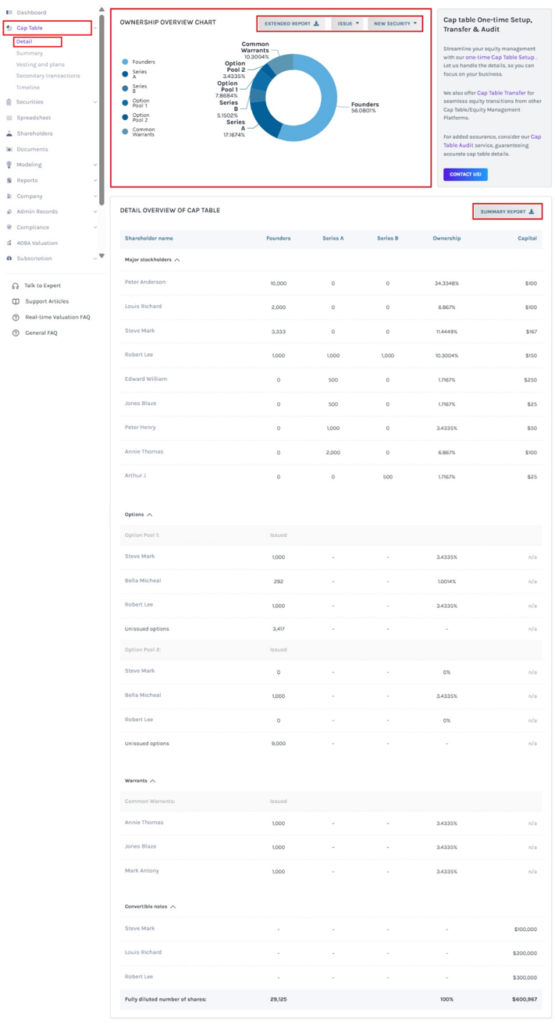Open the one-time Cap Table Setup link
The height and width of the screenshot is (1024, 555).
[x=500, y=57]
